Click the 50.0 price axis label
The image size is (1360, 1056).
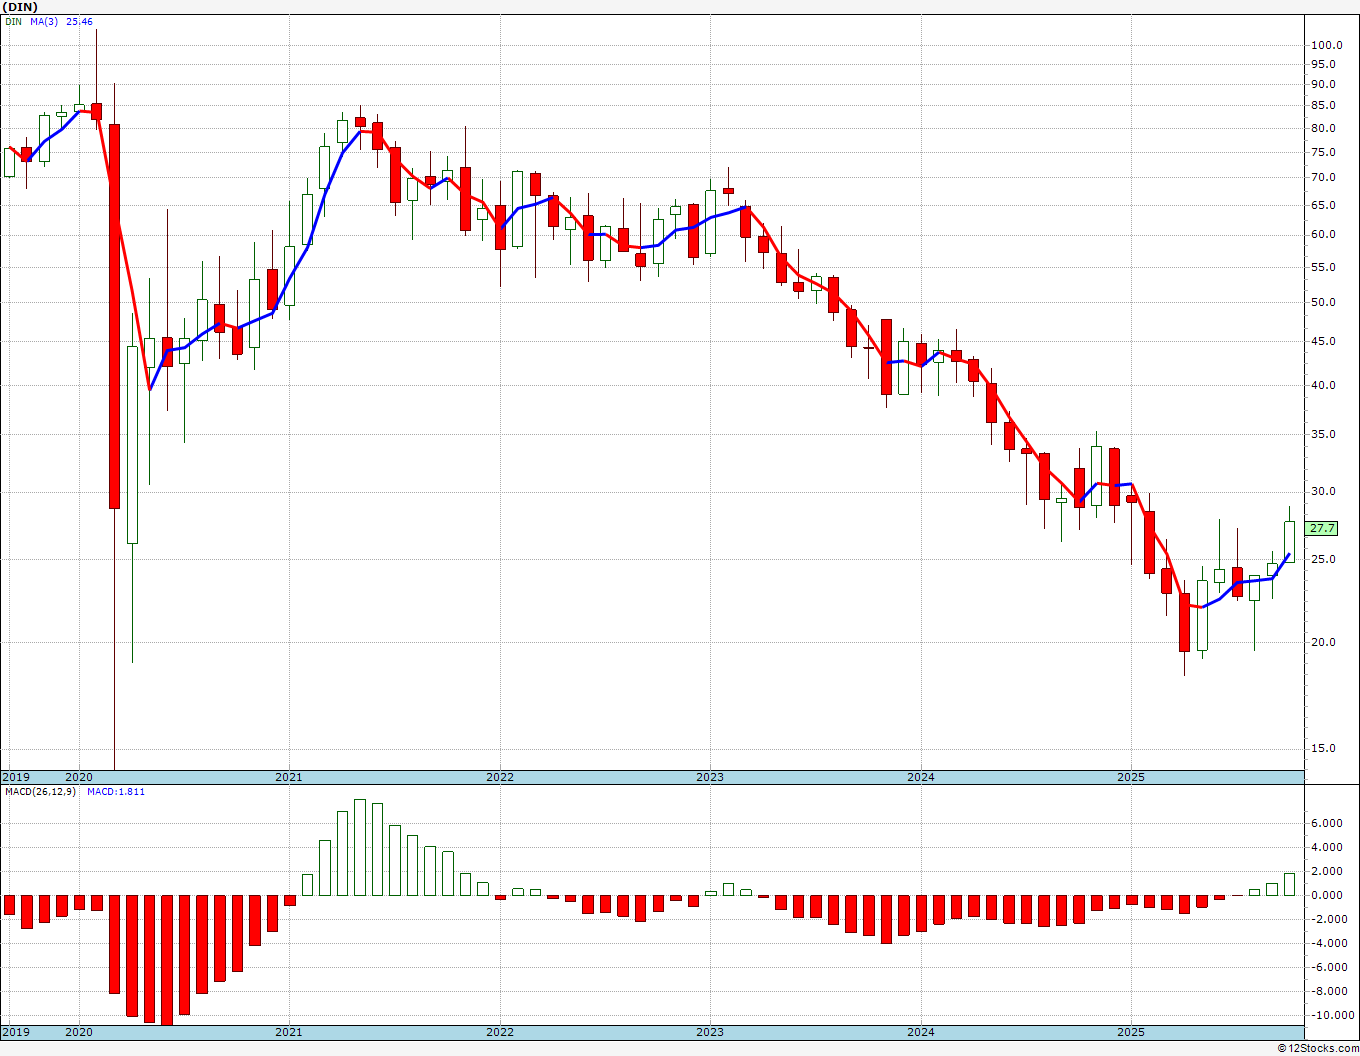tap(1326, 302)
